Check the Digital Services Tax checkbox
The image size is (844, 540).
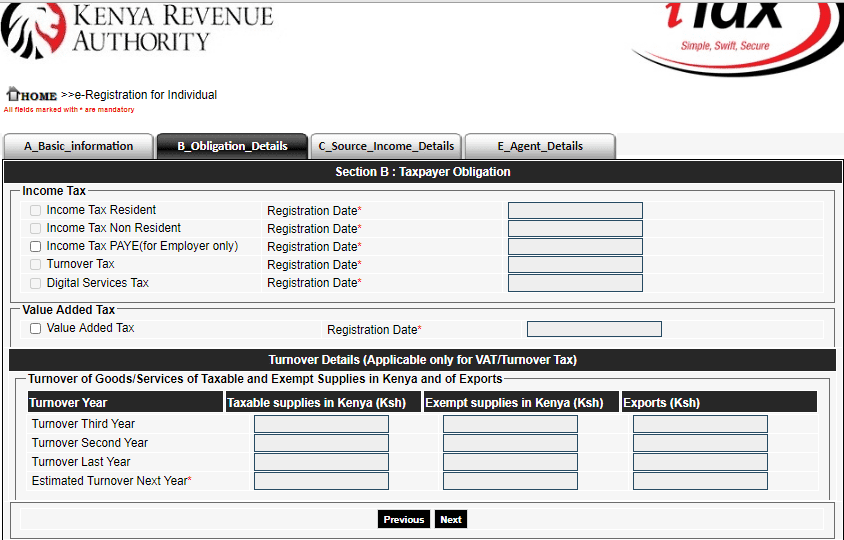coord(36,283)
